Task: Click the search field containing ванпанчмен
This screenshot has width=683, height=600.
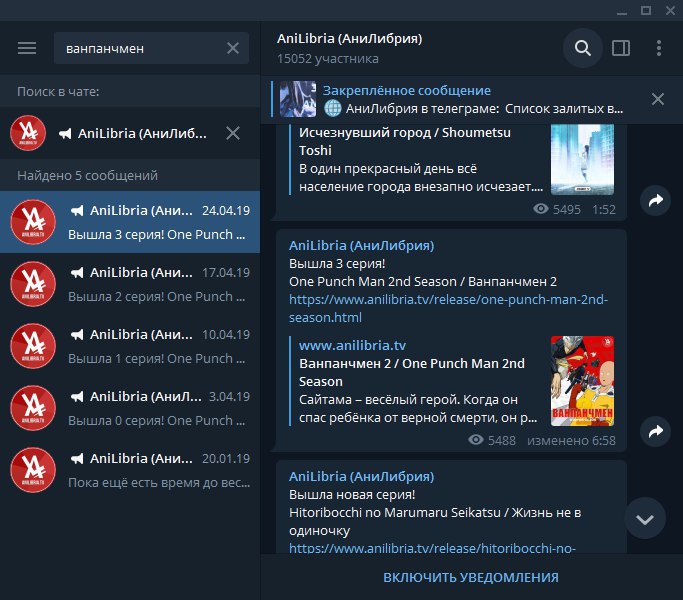Action: [151, 48]
